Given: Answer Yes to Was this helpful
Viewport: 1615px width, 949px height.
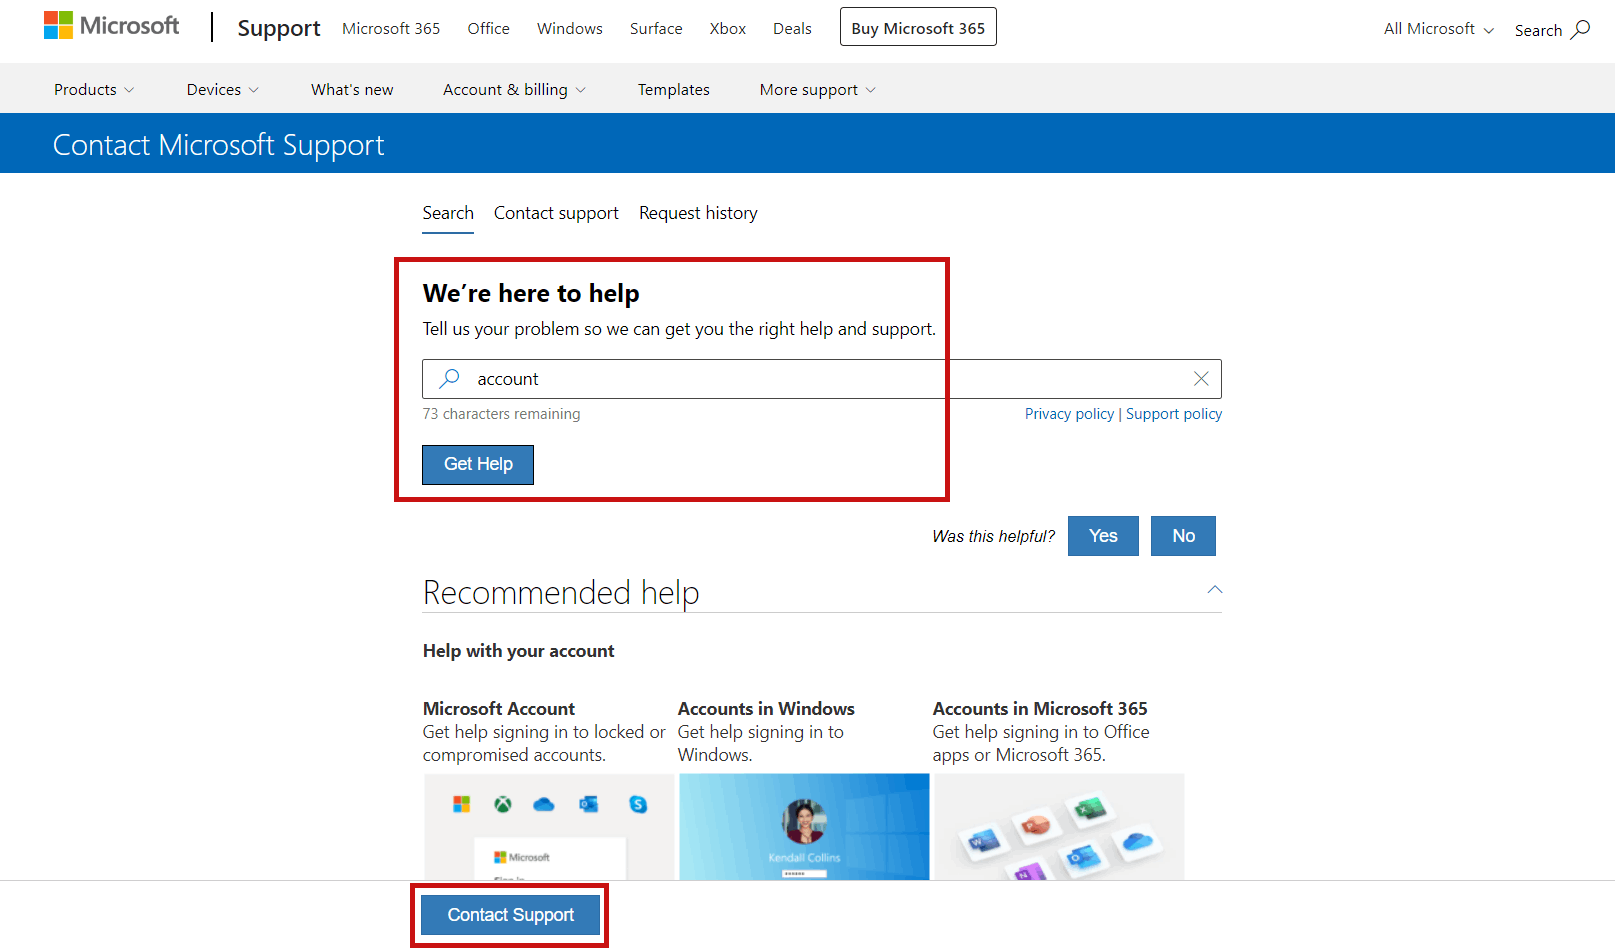Looking at the screenshot, I should pos(1103,536).
